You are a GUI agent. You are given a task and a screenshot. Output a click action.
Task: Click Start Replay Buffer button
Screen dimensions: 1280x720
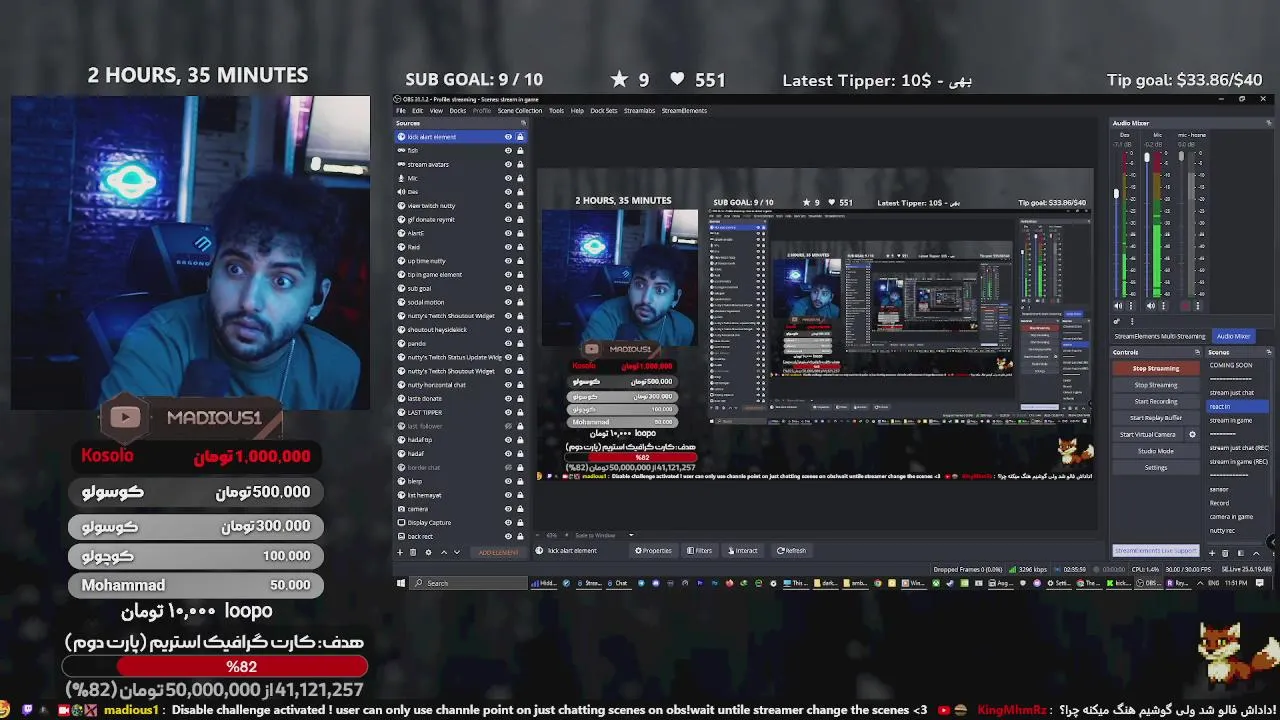(1156, 418)
